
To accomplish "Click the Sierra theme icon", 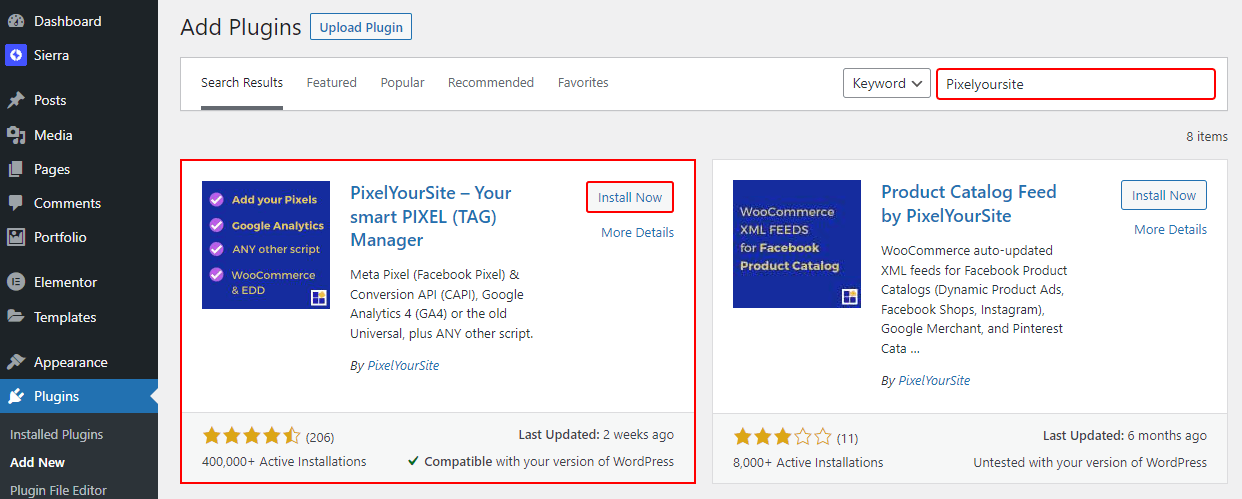I will (x=15, y=55).
